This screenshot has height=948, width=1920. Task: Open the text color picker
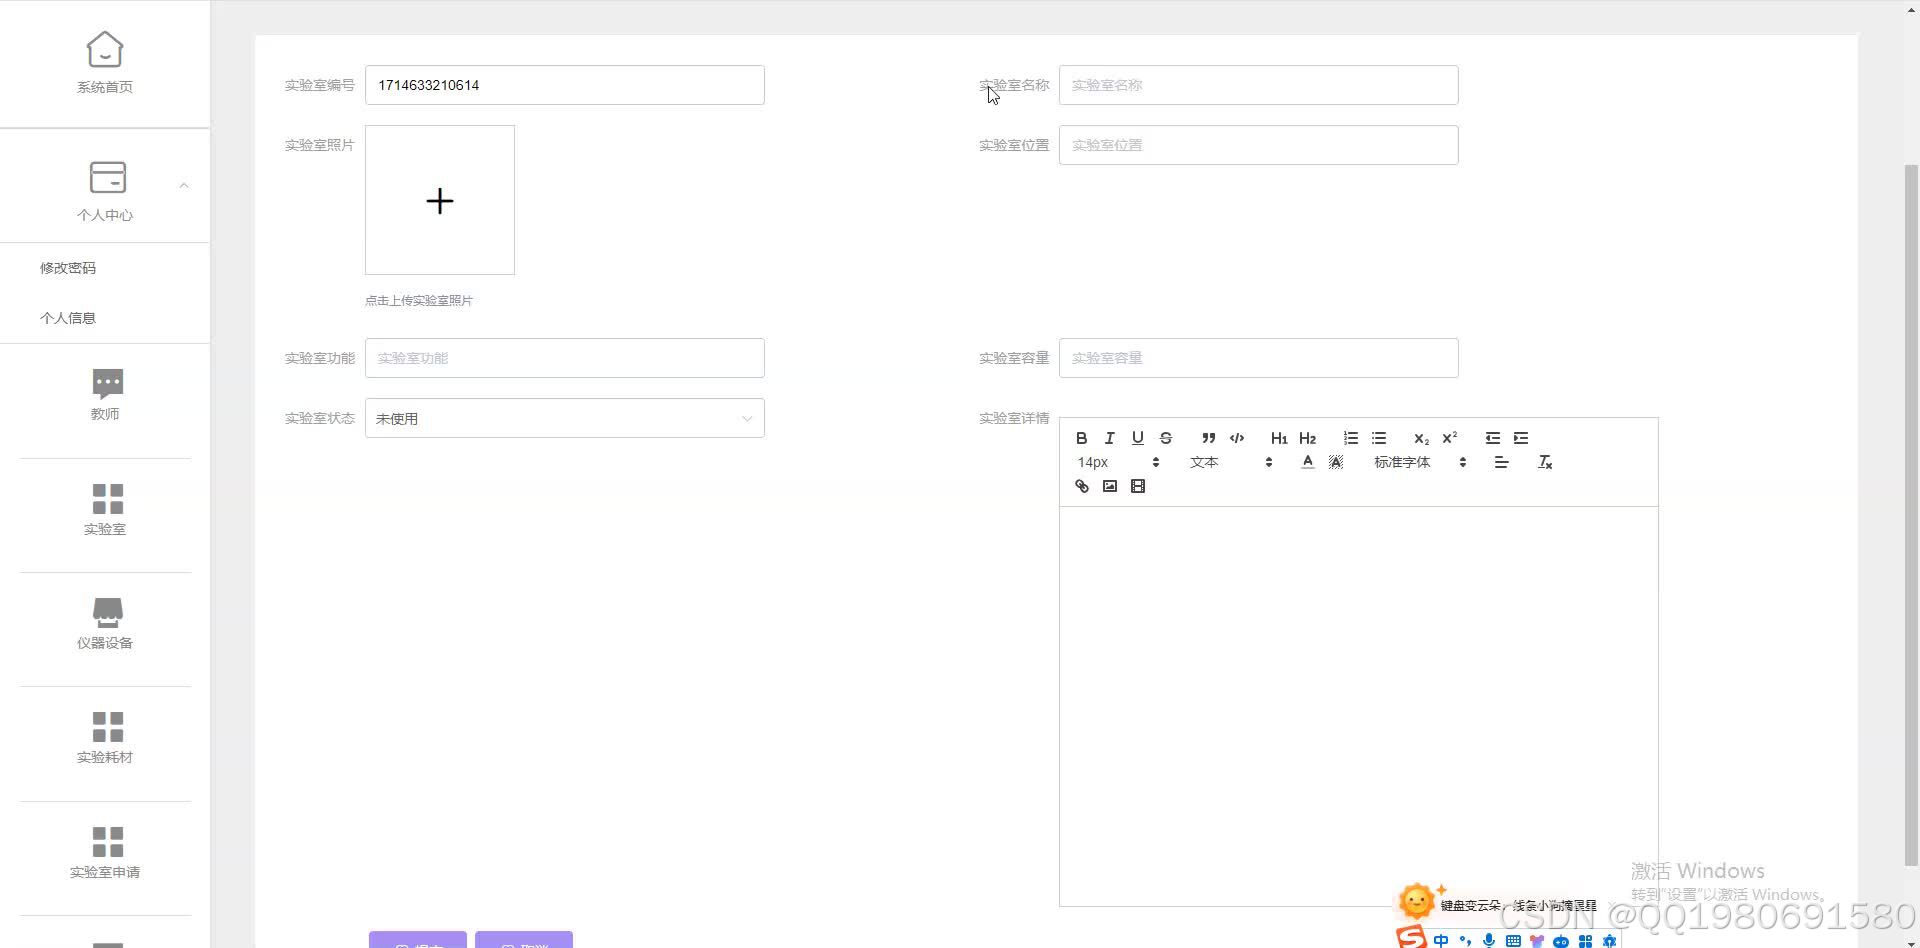[1307, 462]
